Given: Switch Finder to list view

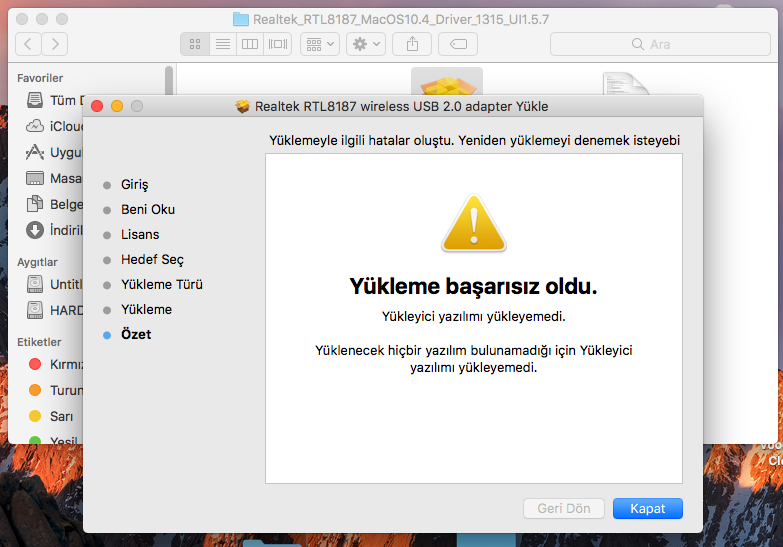Looking at the screenshot, I should tap(222, 44).
